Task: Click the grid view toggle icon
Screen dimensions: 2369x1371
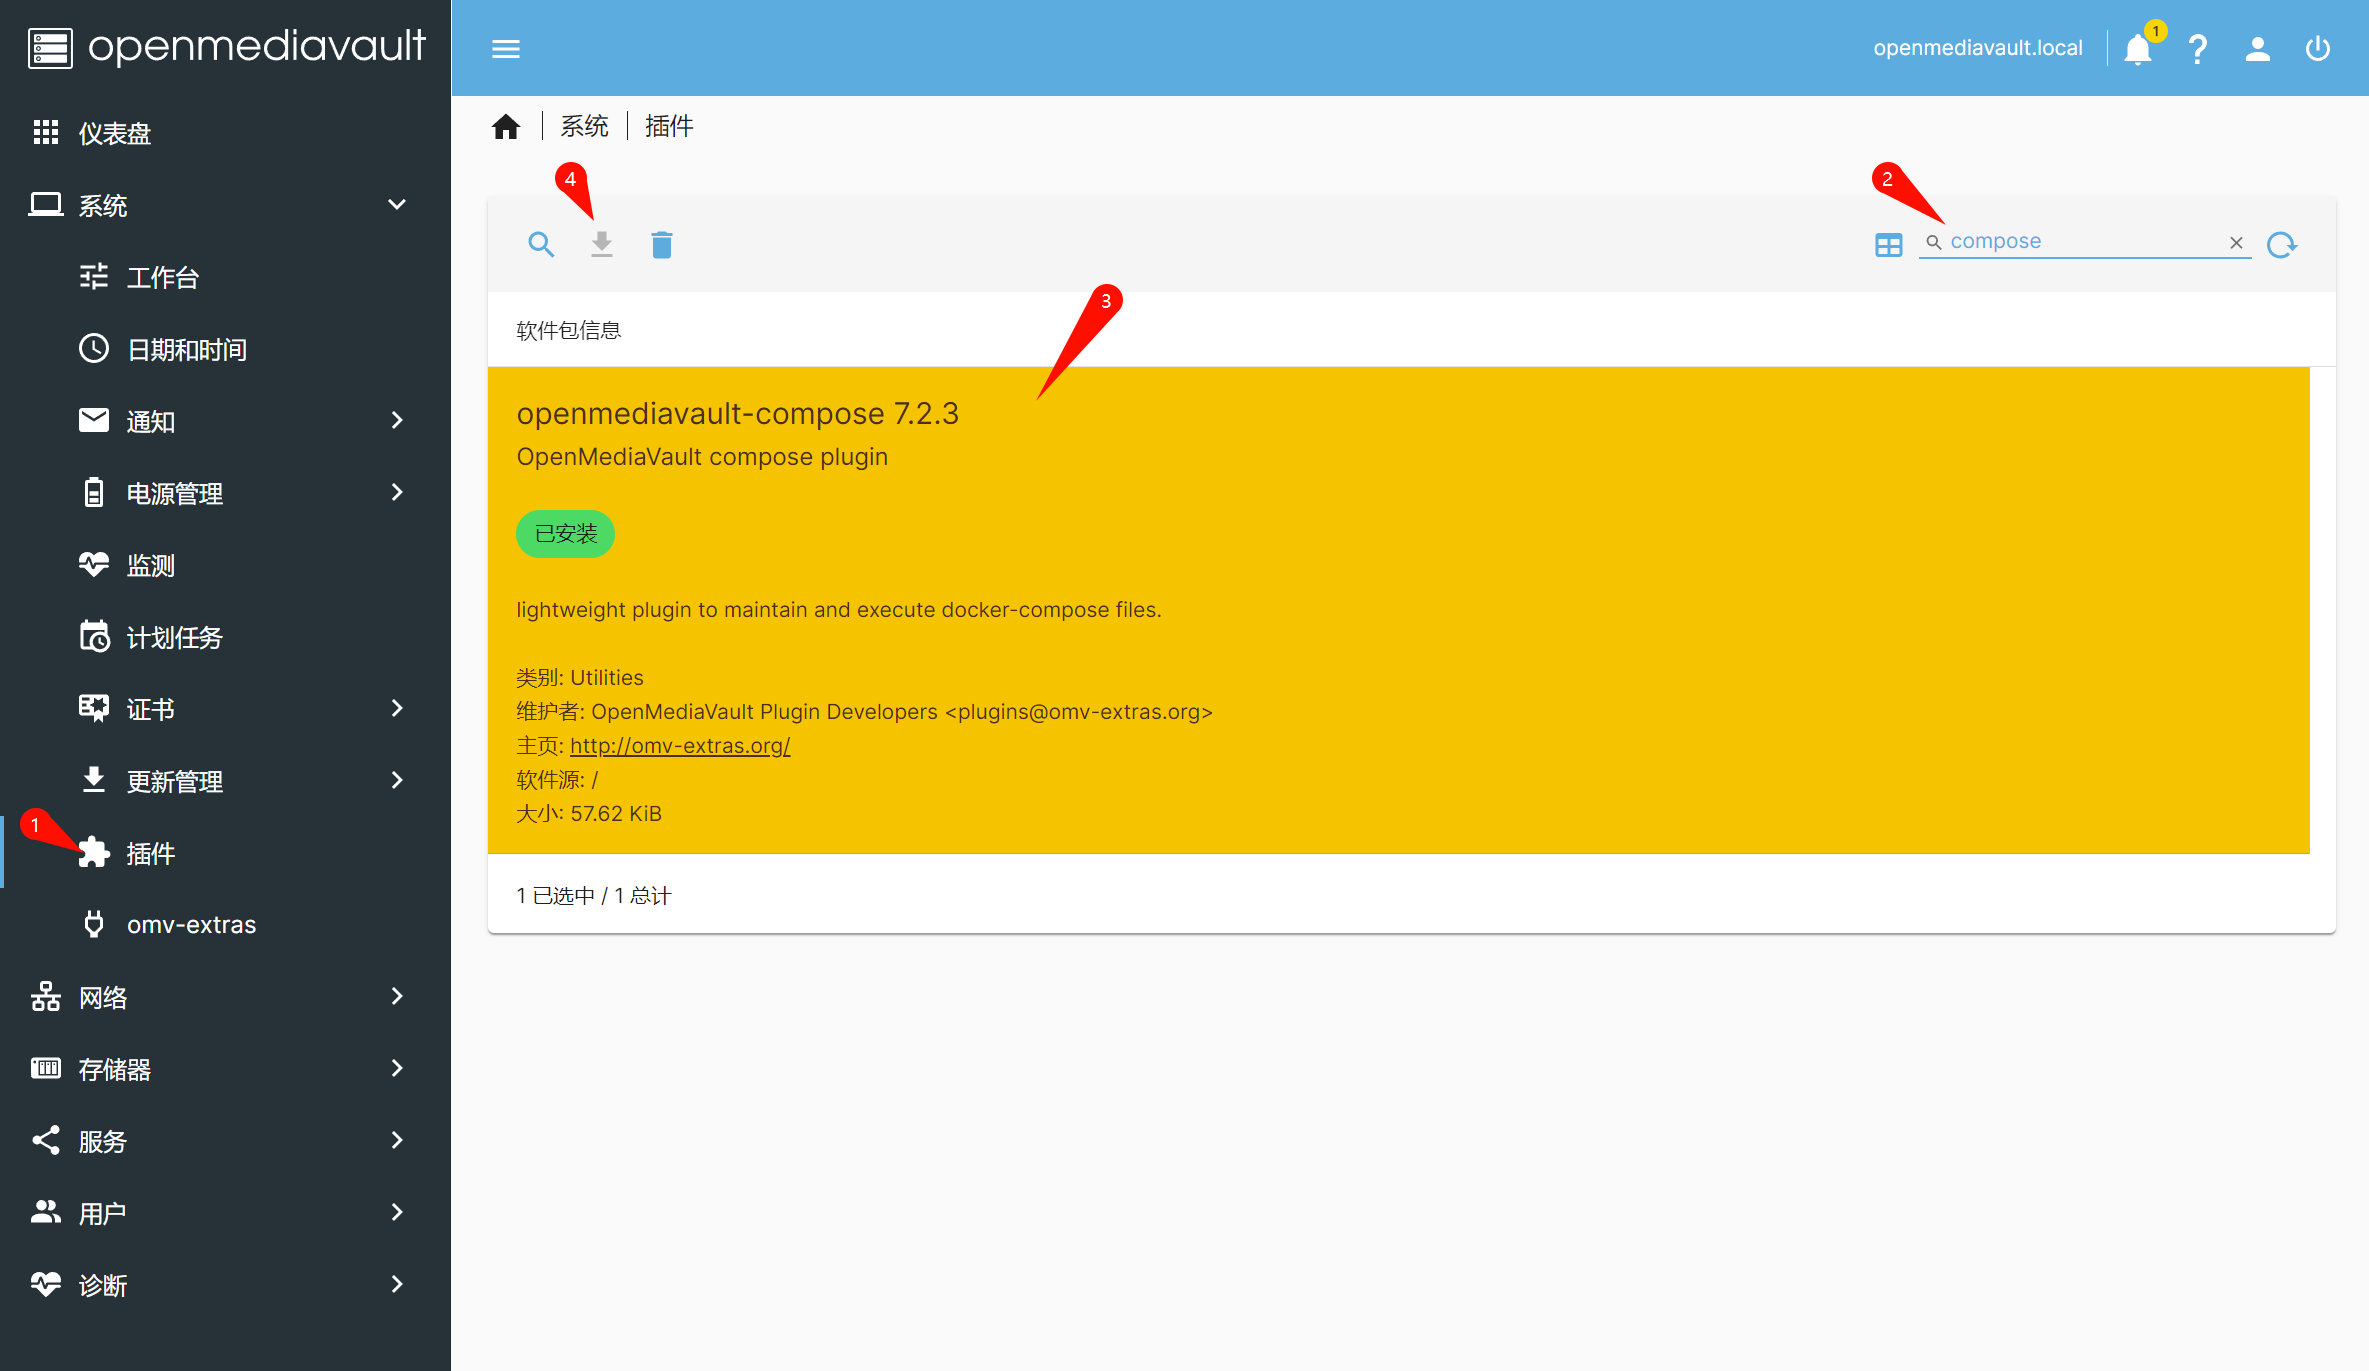Action: tap(1886, 242)
